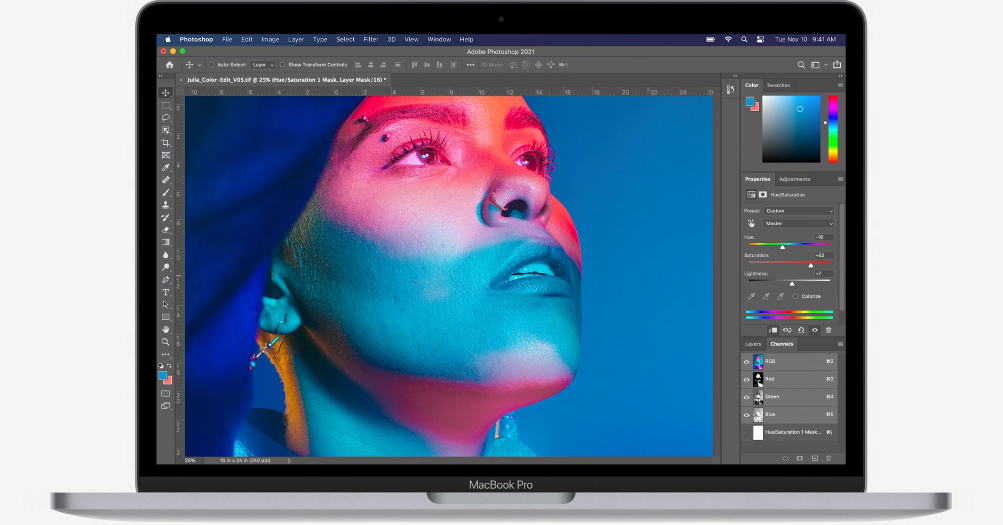Viewport: 1003px width, 525px height.
Task: Click the Share icon at top right
Action: point(837,65)
